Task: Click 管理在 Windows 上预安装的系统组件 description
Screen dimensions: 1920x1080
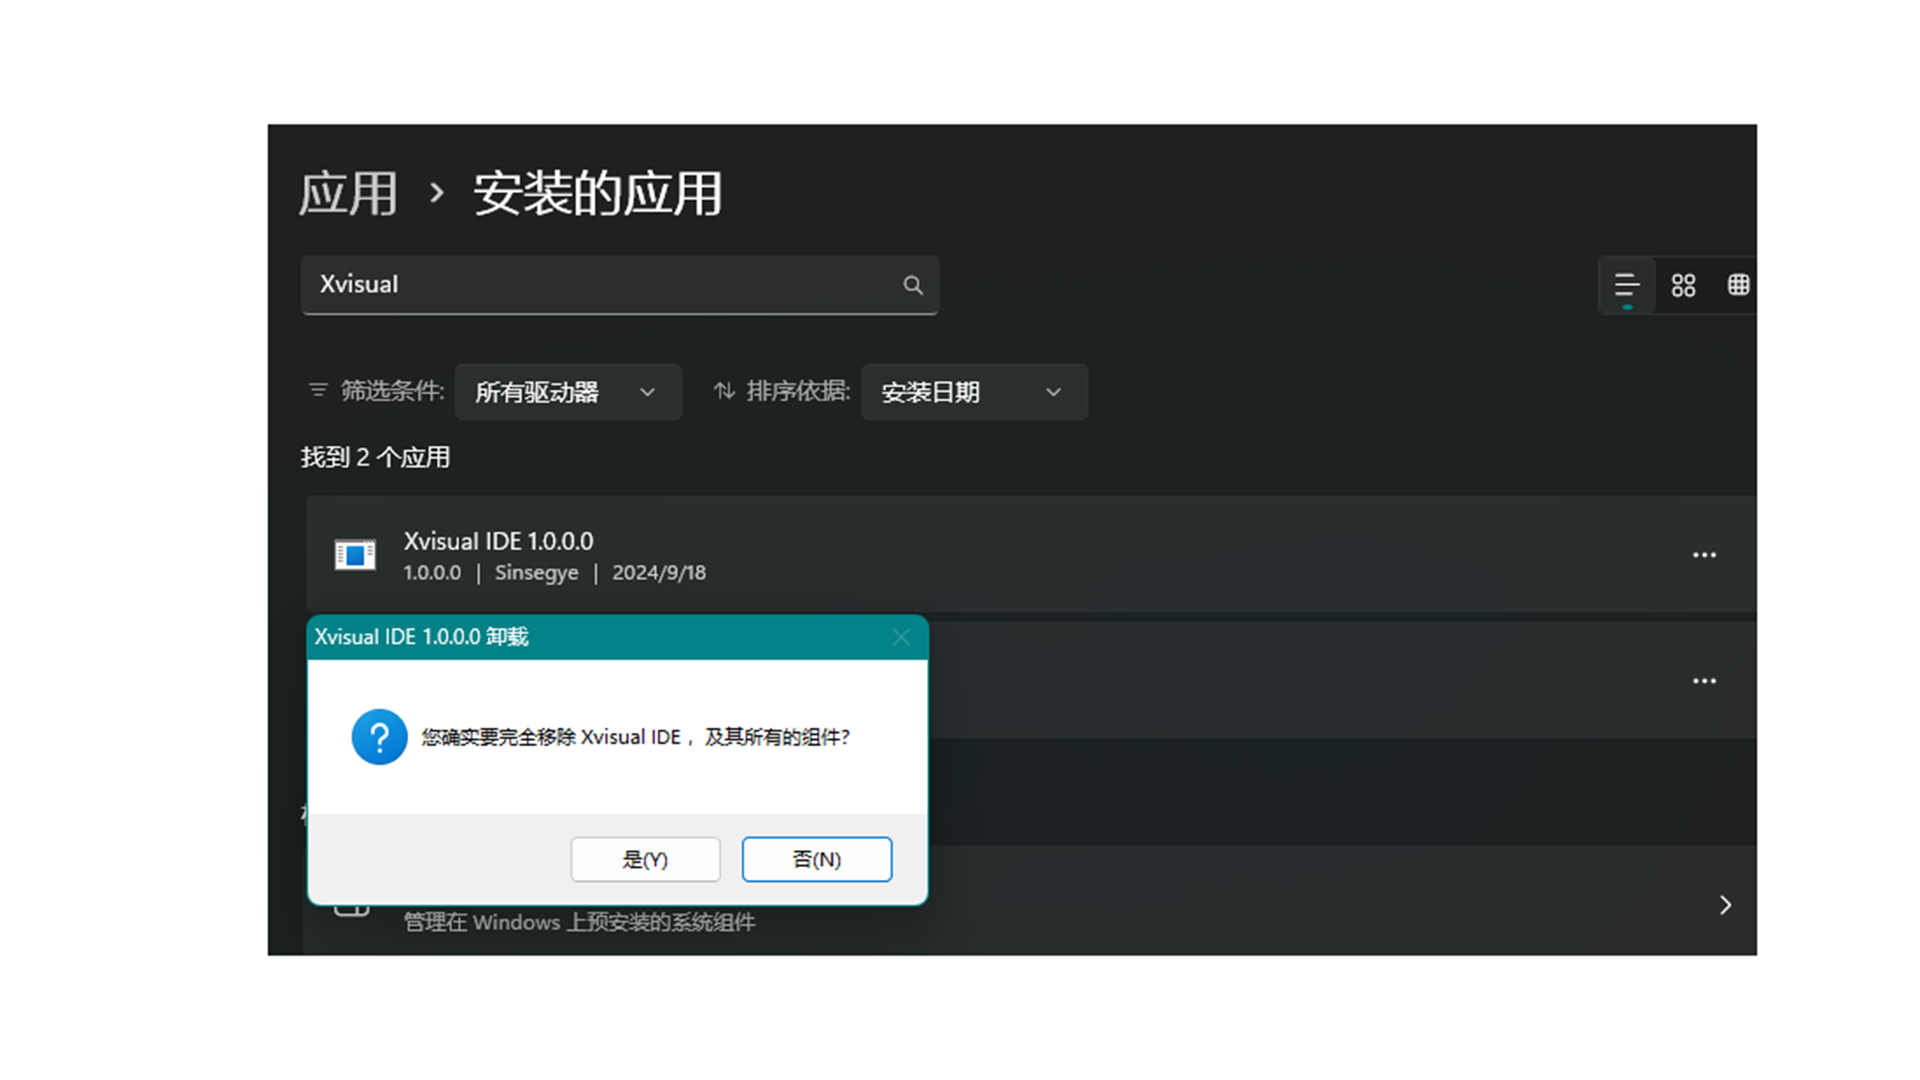Action: coord(580,922)
